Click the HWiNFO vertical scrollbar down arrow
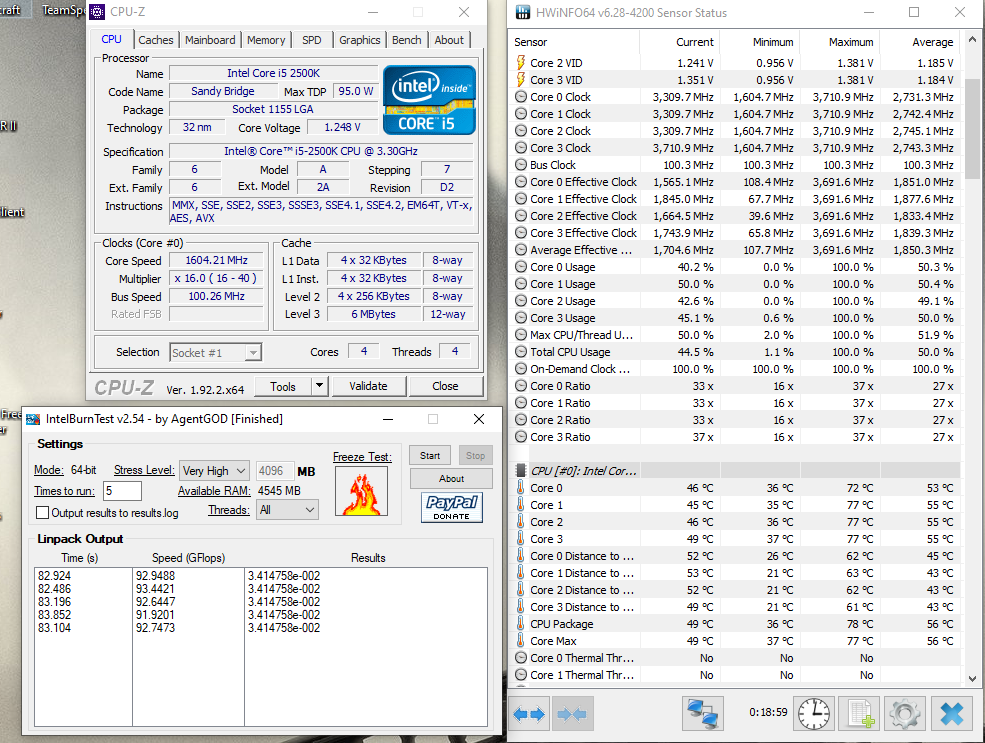The width and height of the screenshot is (985, 743). click(972, 678)
